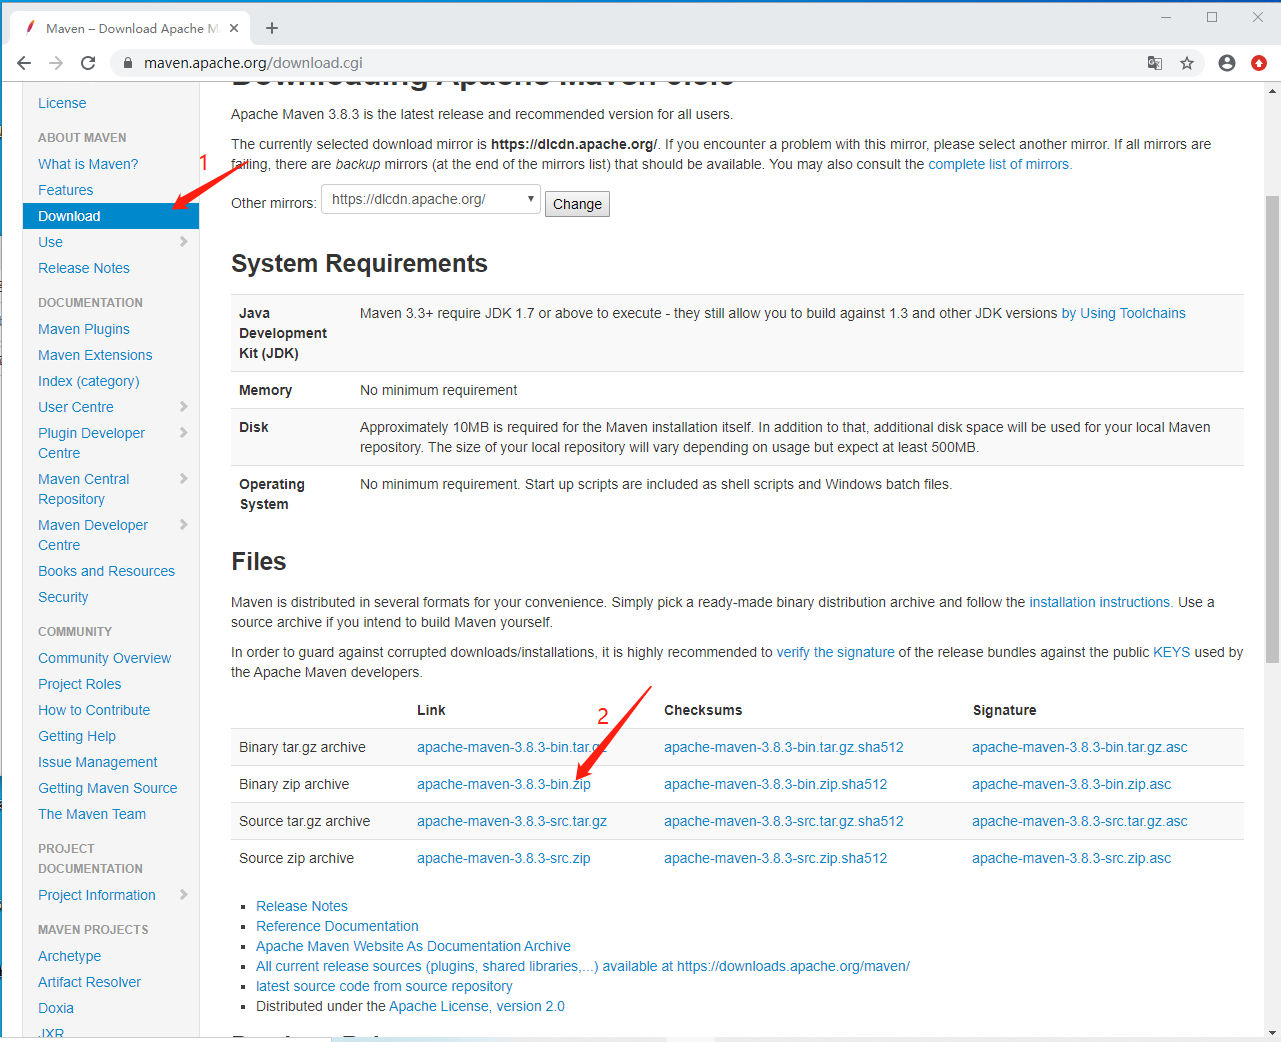The height and width of the screenshot is (1042, 1281).
Task: Expand the Use submenu chevron
Action: pos(183,242)
